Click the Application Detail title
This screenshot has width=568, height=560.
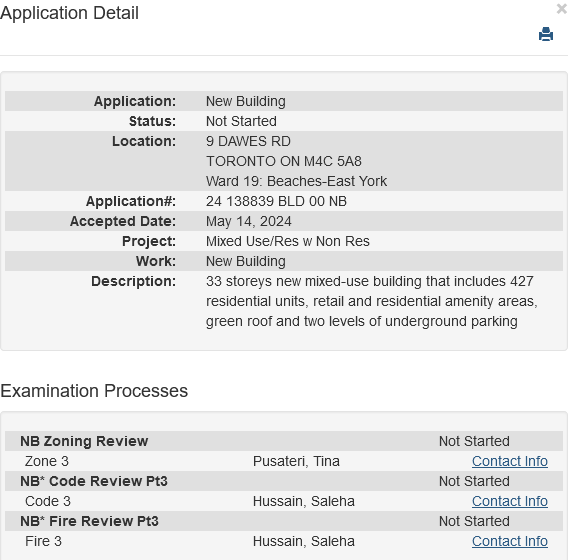[69, 13]
